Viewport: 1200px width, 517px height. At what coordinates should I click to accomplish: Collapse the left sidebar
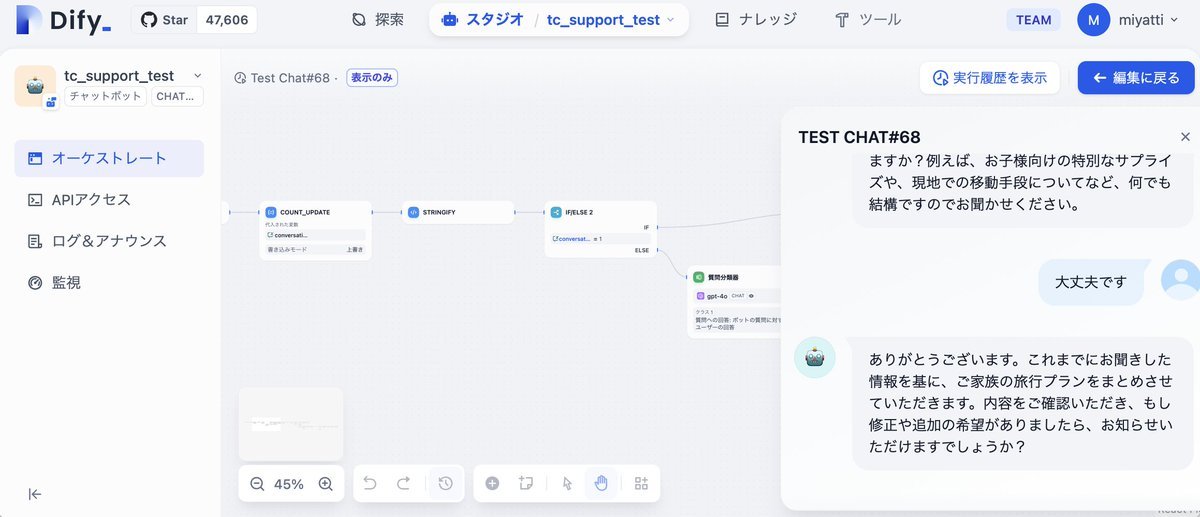coord(35,494)
